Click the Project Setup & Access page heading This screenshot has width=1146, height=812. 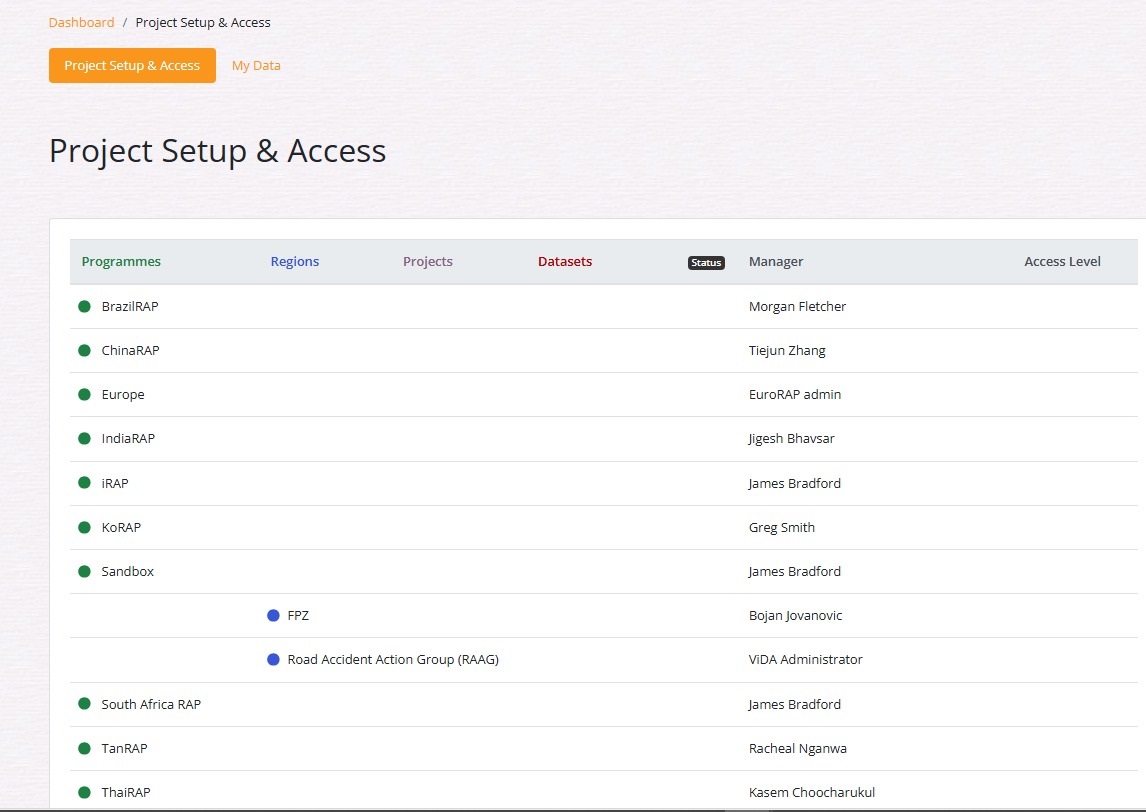217,151
